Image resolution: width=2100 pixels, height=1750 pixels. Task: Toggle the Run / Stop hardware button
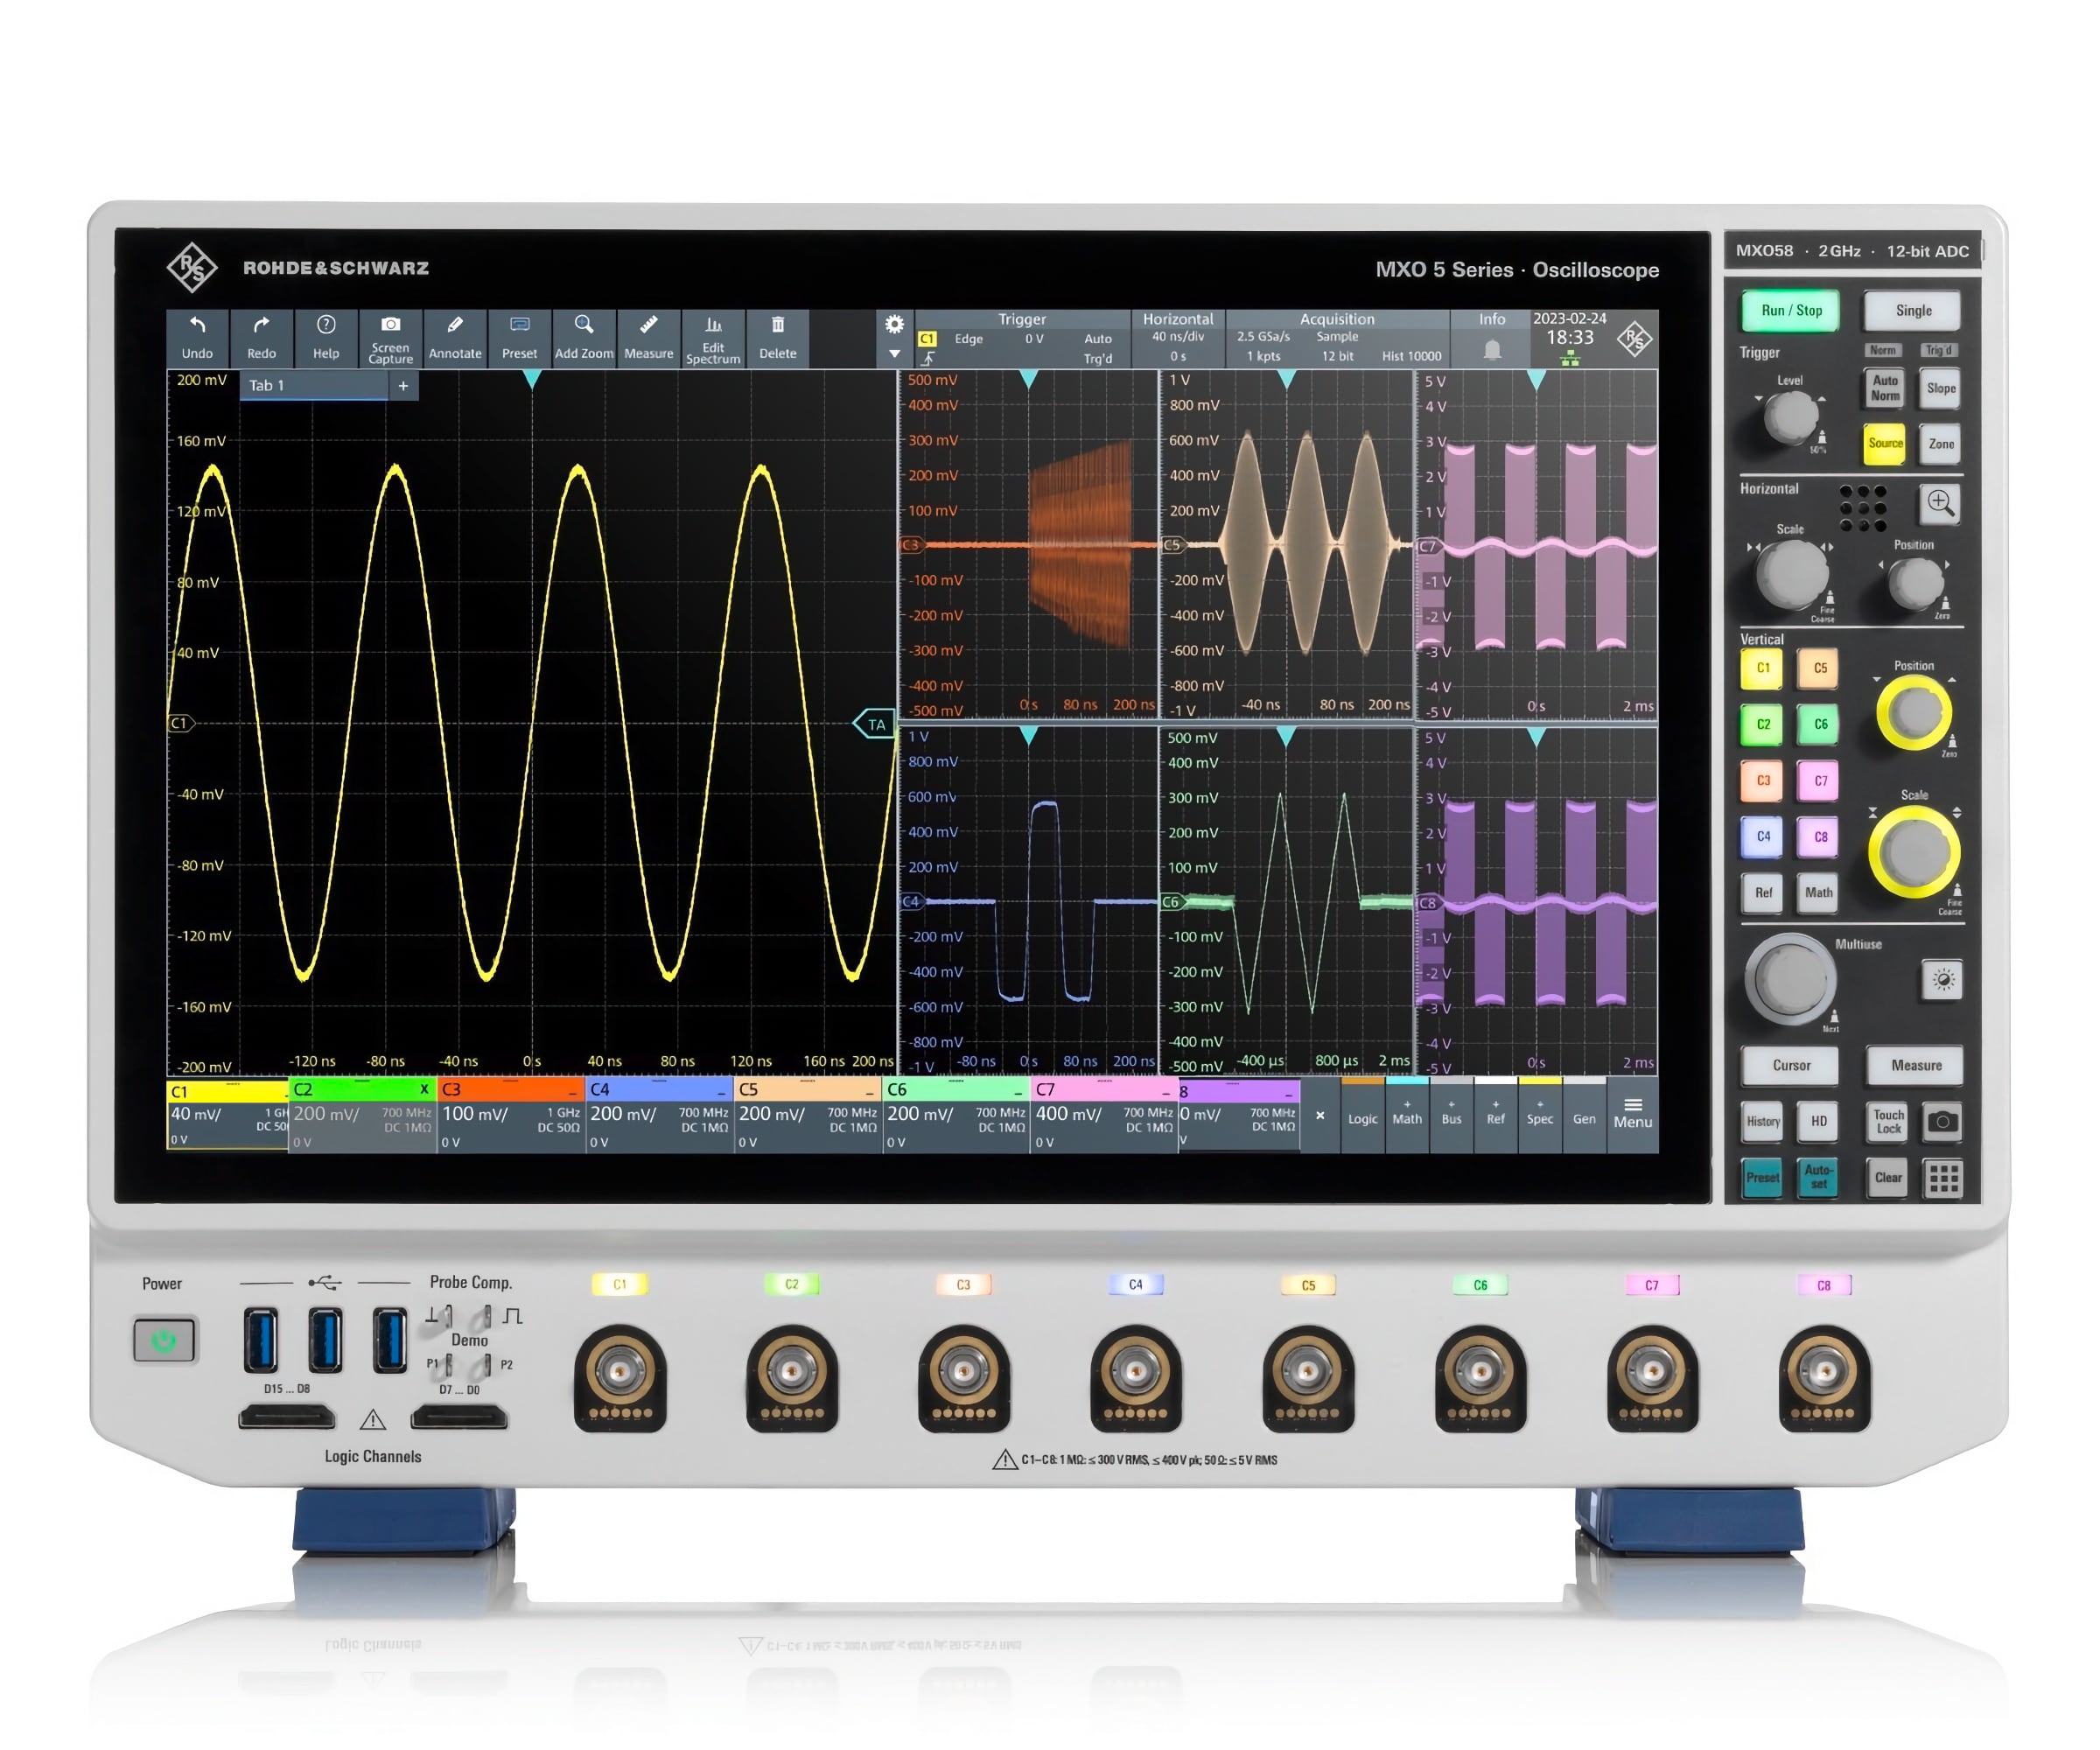click(x=1791, y=311)
